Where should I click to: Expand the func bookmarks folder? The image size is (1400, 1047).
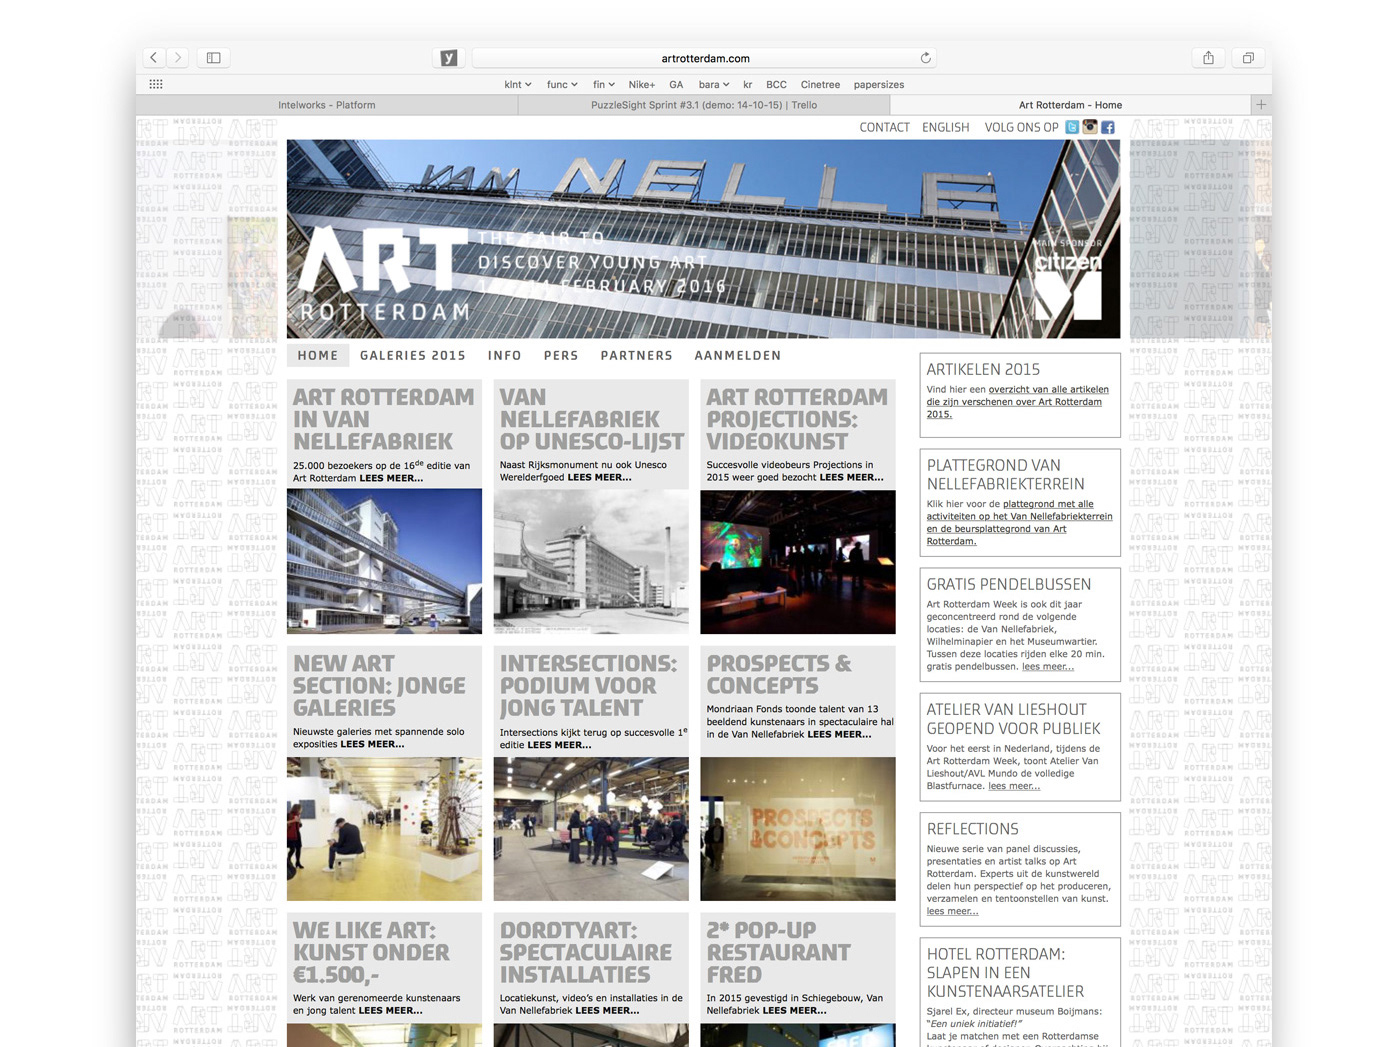click(x=562, y=85)
